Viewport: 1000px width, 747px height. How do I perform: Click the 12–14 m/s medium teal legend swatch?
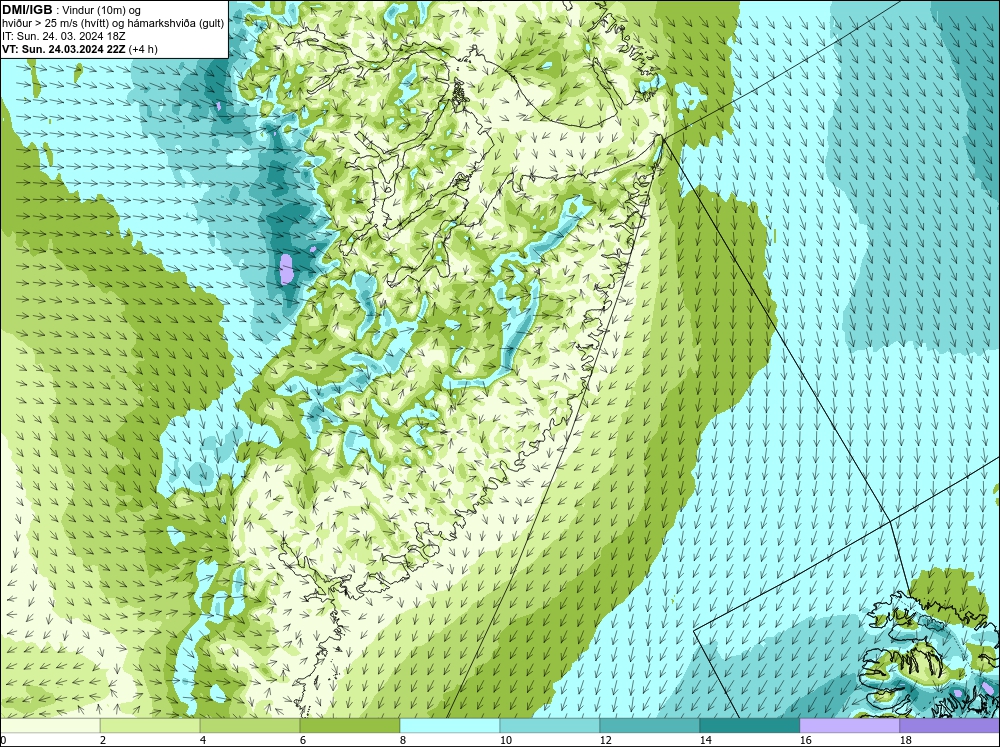point(649,725)
